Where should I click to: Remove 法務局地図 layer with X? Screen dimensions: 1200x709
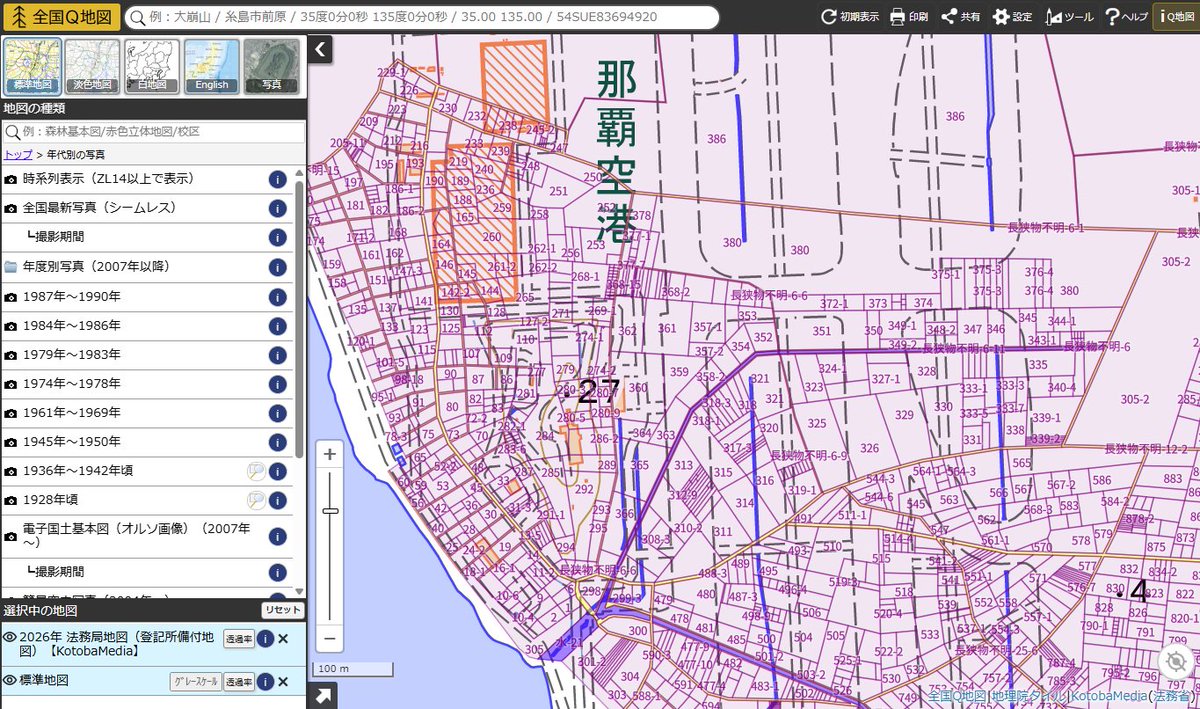283,639
